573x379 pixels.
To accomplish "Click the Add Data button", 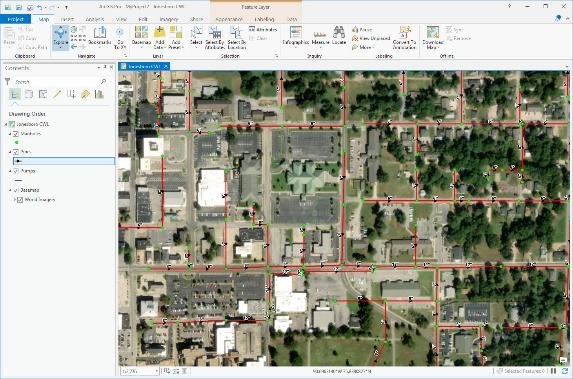I will pos(159,37).
